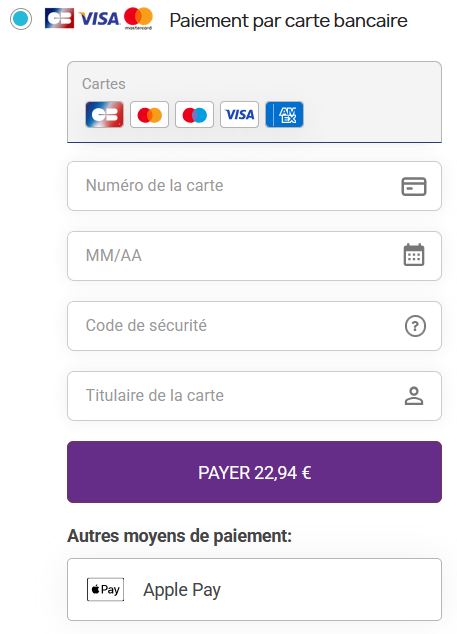Click the Visa icon in Cartes row
457x634 pixels.
tap(239, 114)
